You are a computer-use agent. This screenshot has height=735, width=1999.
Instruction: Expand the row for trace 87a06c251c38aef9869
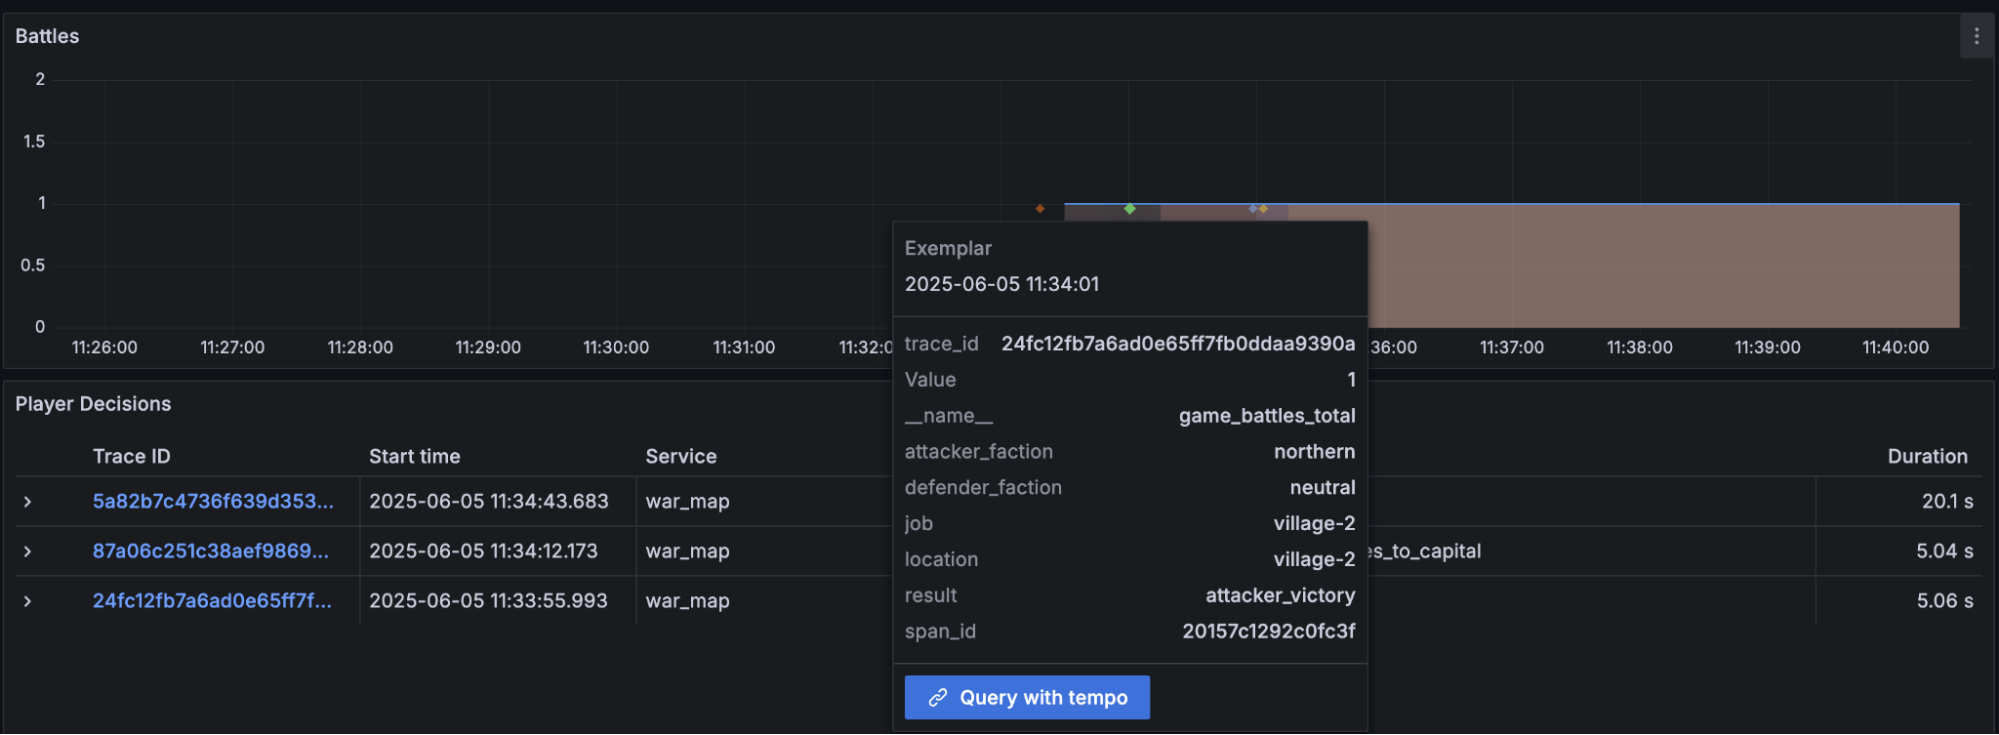pos(28,551)
